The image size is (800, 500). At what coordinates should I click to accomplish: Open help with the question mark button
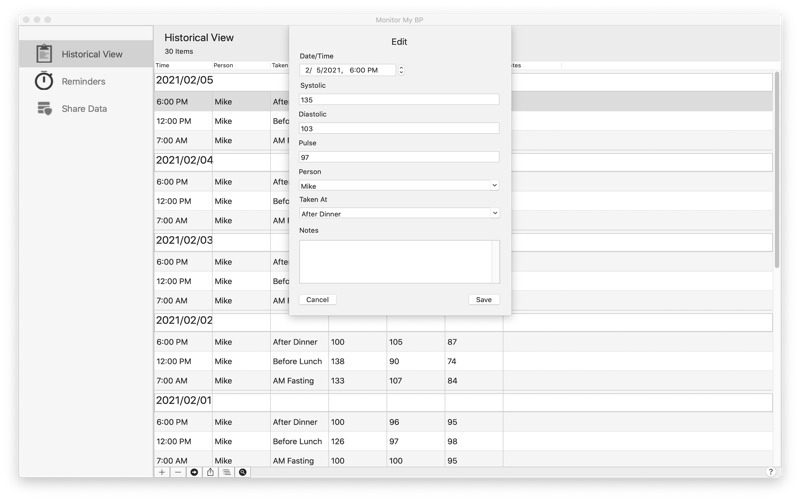(x=770, y=472)
